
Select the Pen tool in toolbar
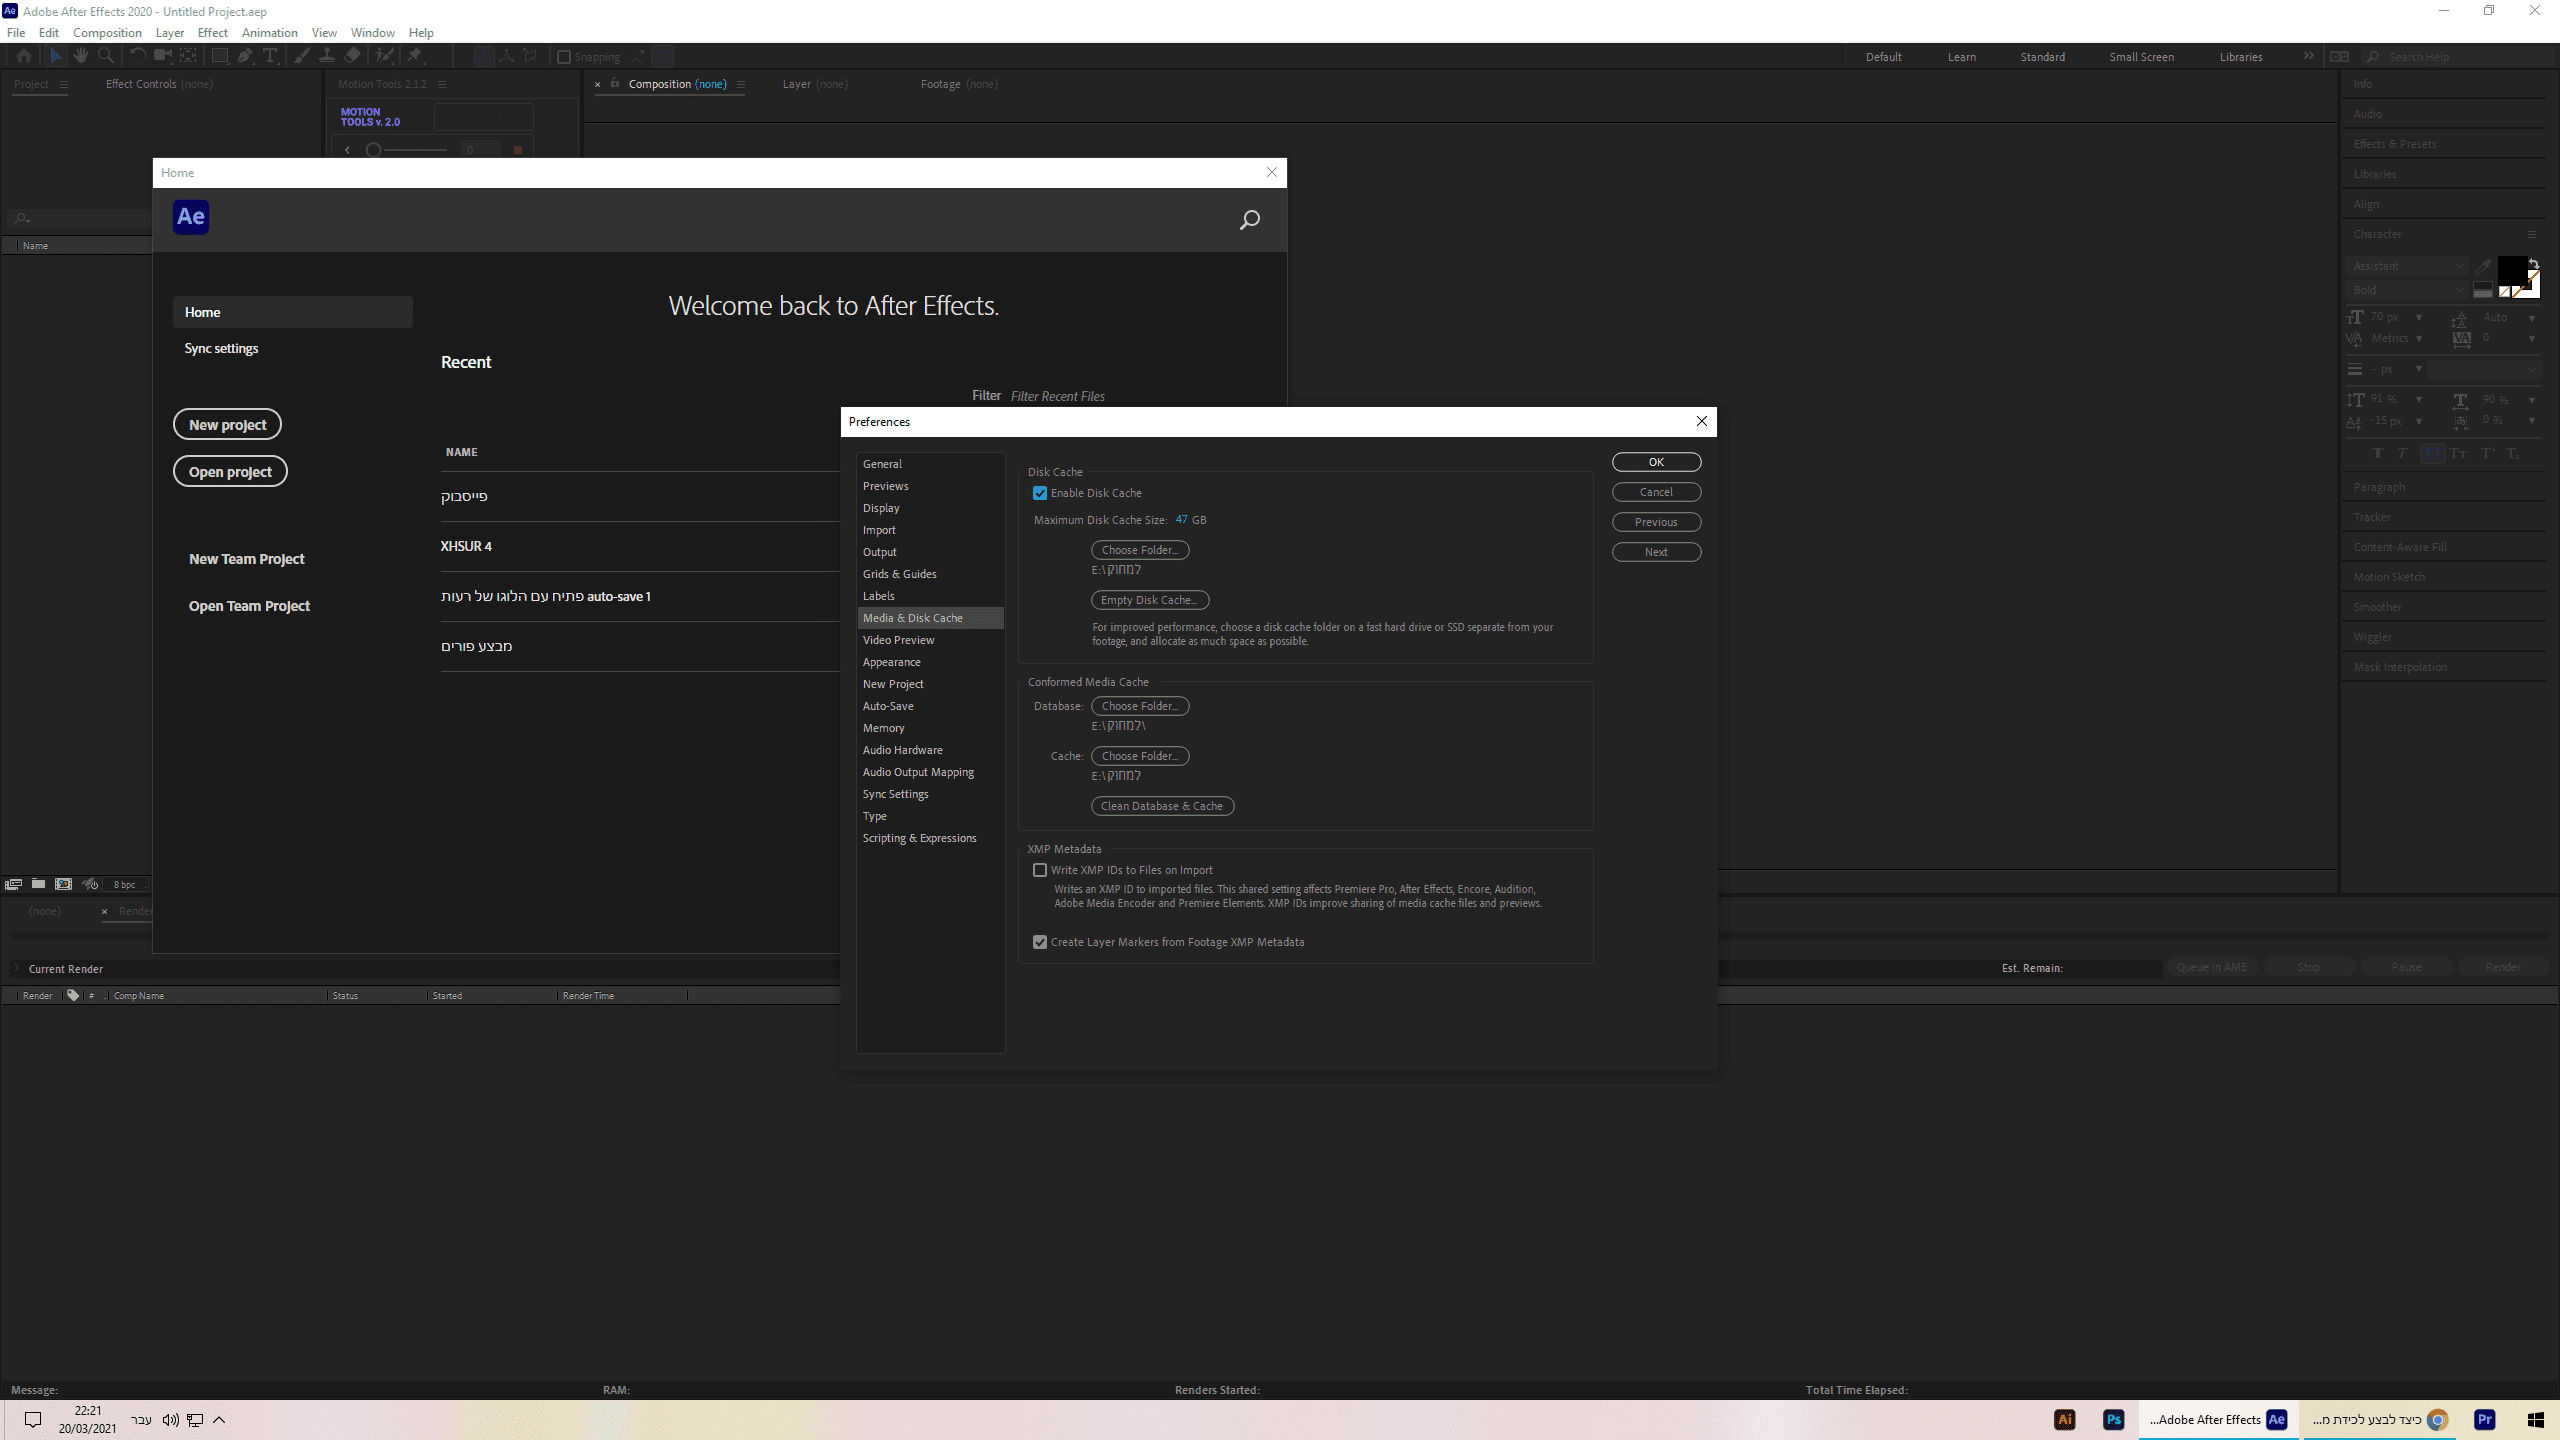[245, 56]
